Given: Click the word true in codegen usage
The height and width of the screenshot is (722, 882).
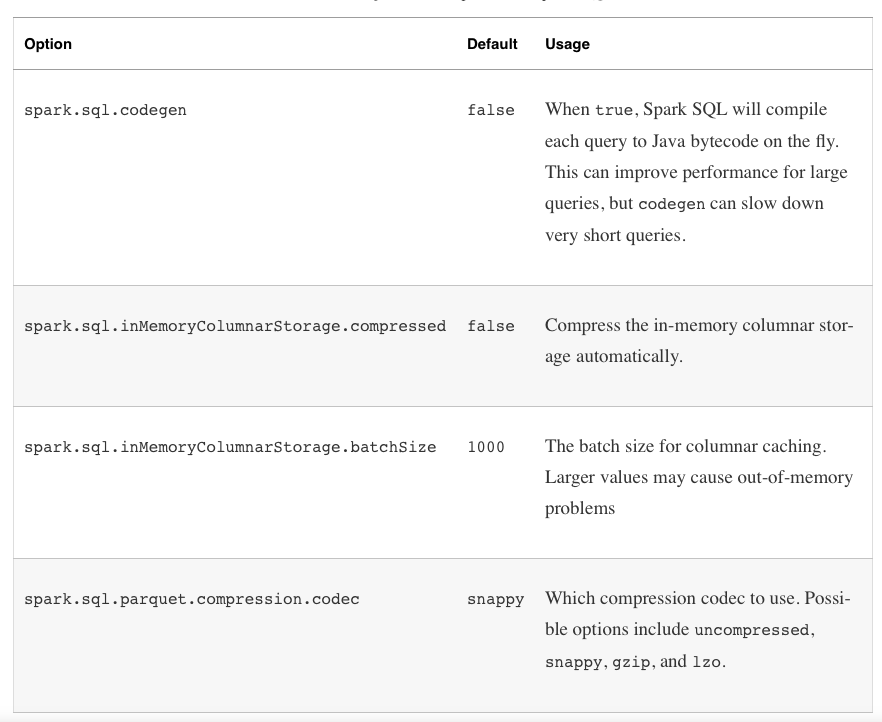Looking at the screenshot, I should pos(613,110).
